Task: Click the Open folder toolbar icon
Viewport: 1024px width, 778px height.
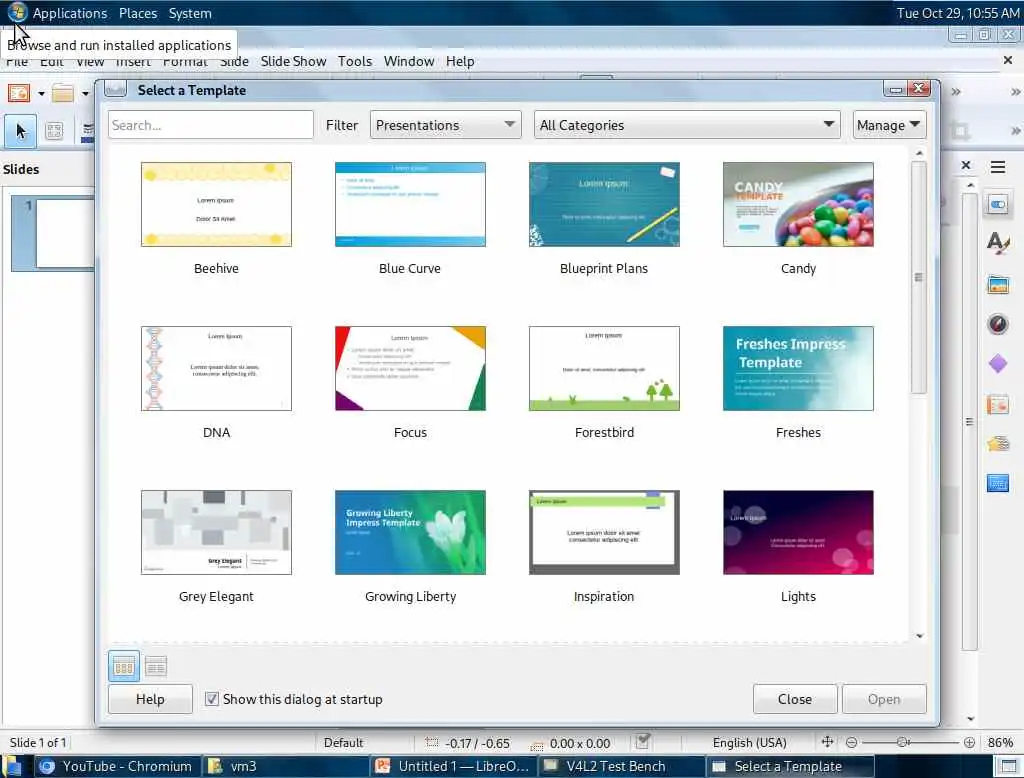Action: click(63, 93)
